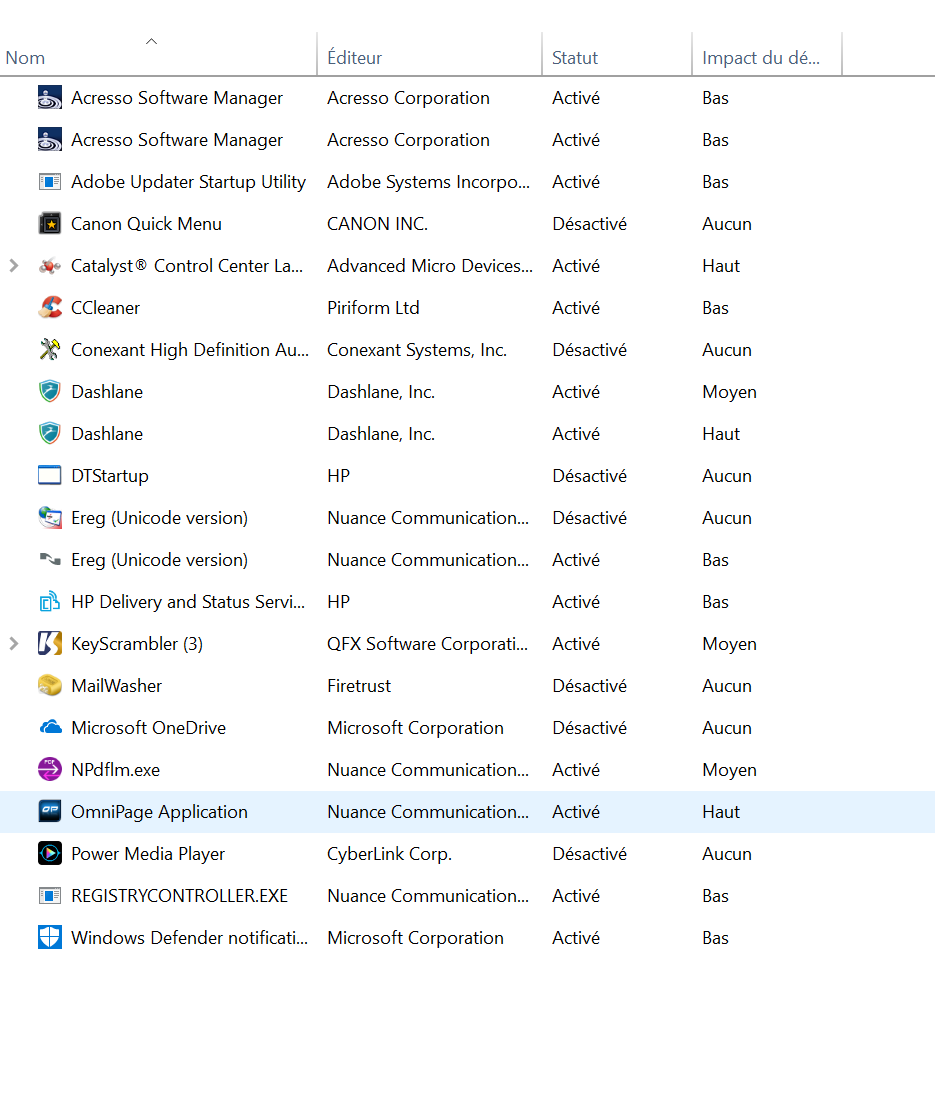The image size is (935, 1120).
Task: Click the CCleaner icon
Action: coord(49,308)
